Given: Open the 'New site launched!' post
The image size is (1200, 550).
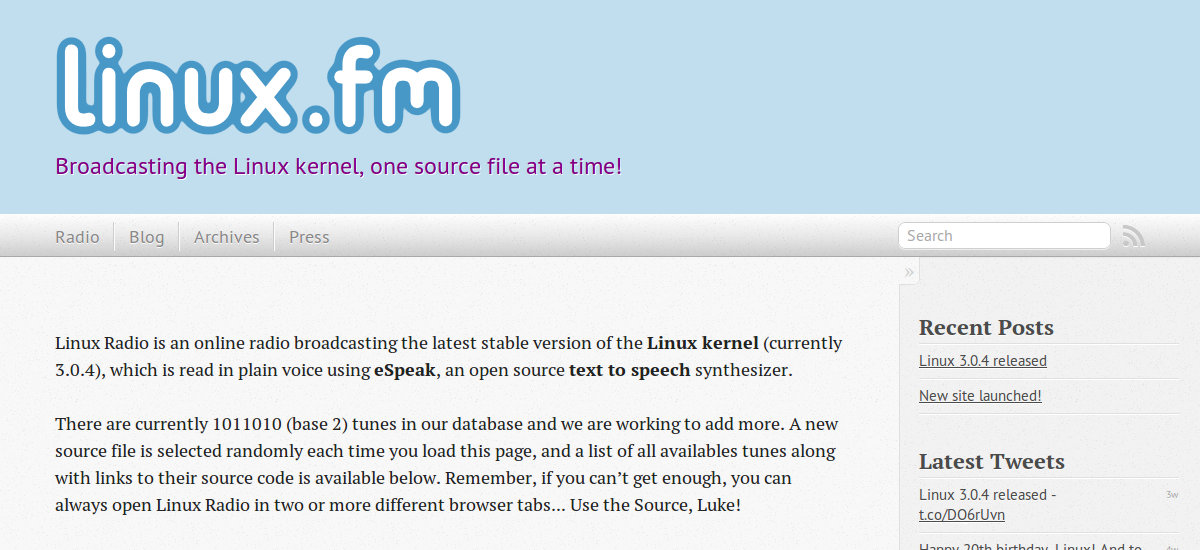Looking at the screenshot, I should [x=980, y=396].
